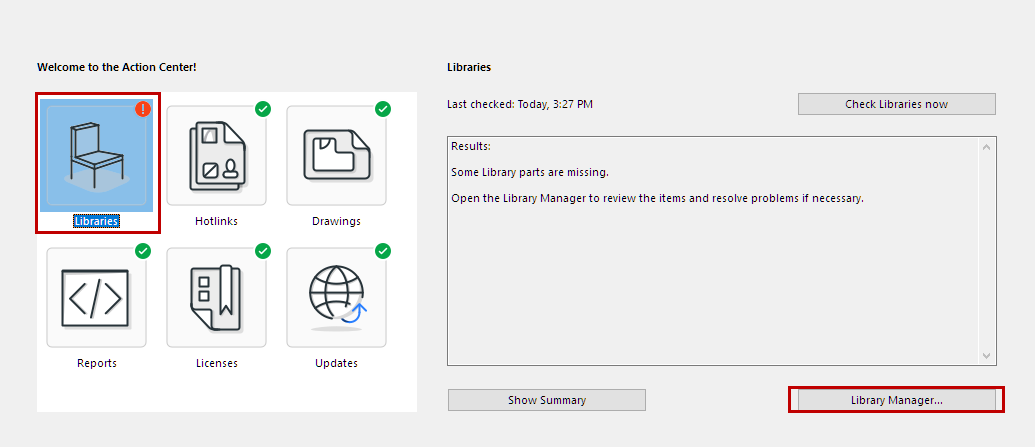1035x447 pixels.
Task: Click the Results box scroll down arrow
Action: [988, 356]
